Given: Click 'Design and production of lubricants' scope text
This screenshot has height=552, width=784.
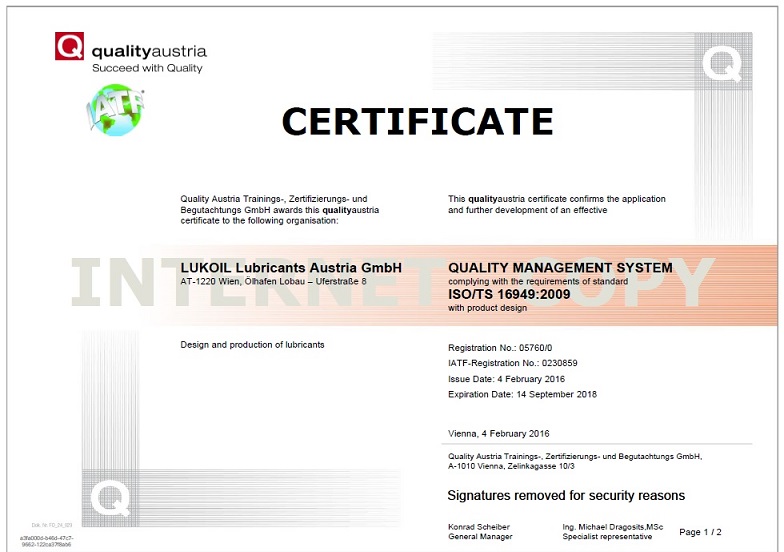Looking at the screenshot, I should tap(252, 344).
